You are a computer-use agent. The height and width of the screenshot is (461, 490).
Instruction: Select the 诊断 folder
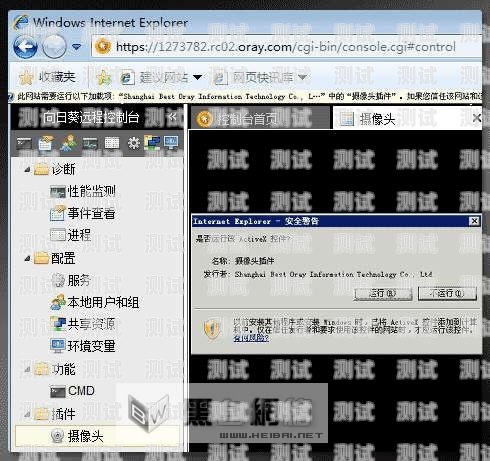tap(55, 169)
